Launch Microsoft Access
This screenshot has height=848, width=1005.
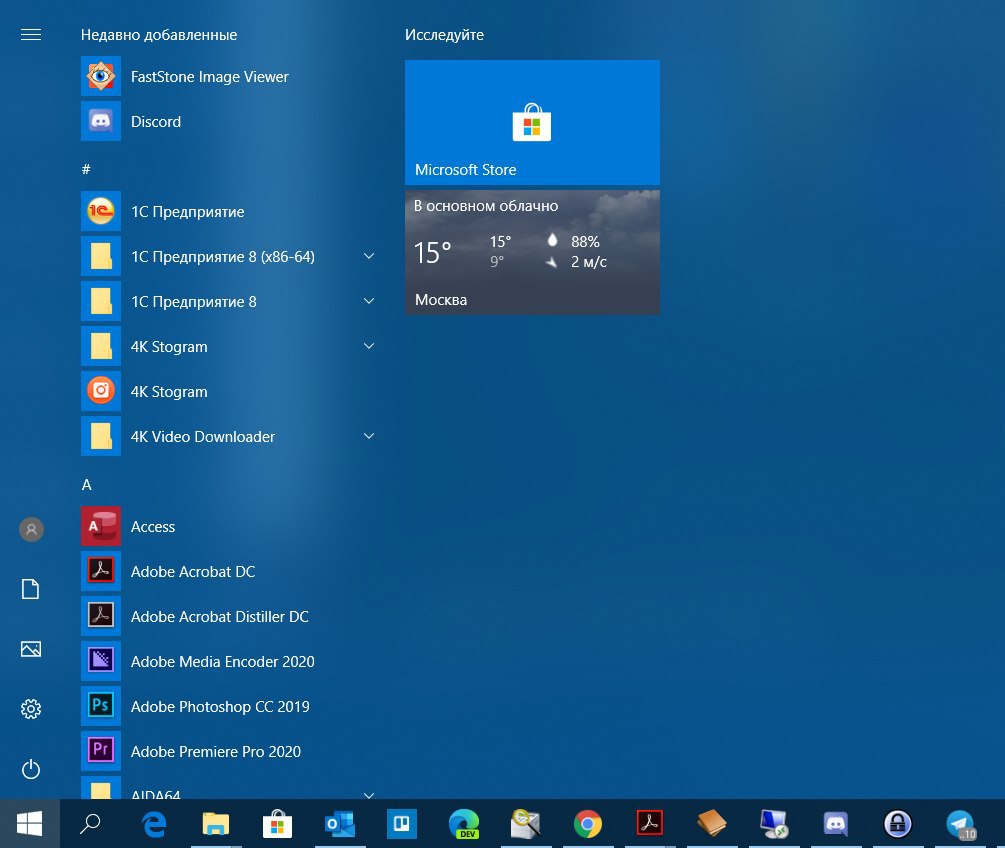228,526
